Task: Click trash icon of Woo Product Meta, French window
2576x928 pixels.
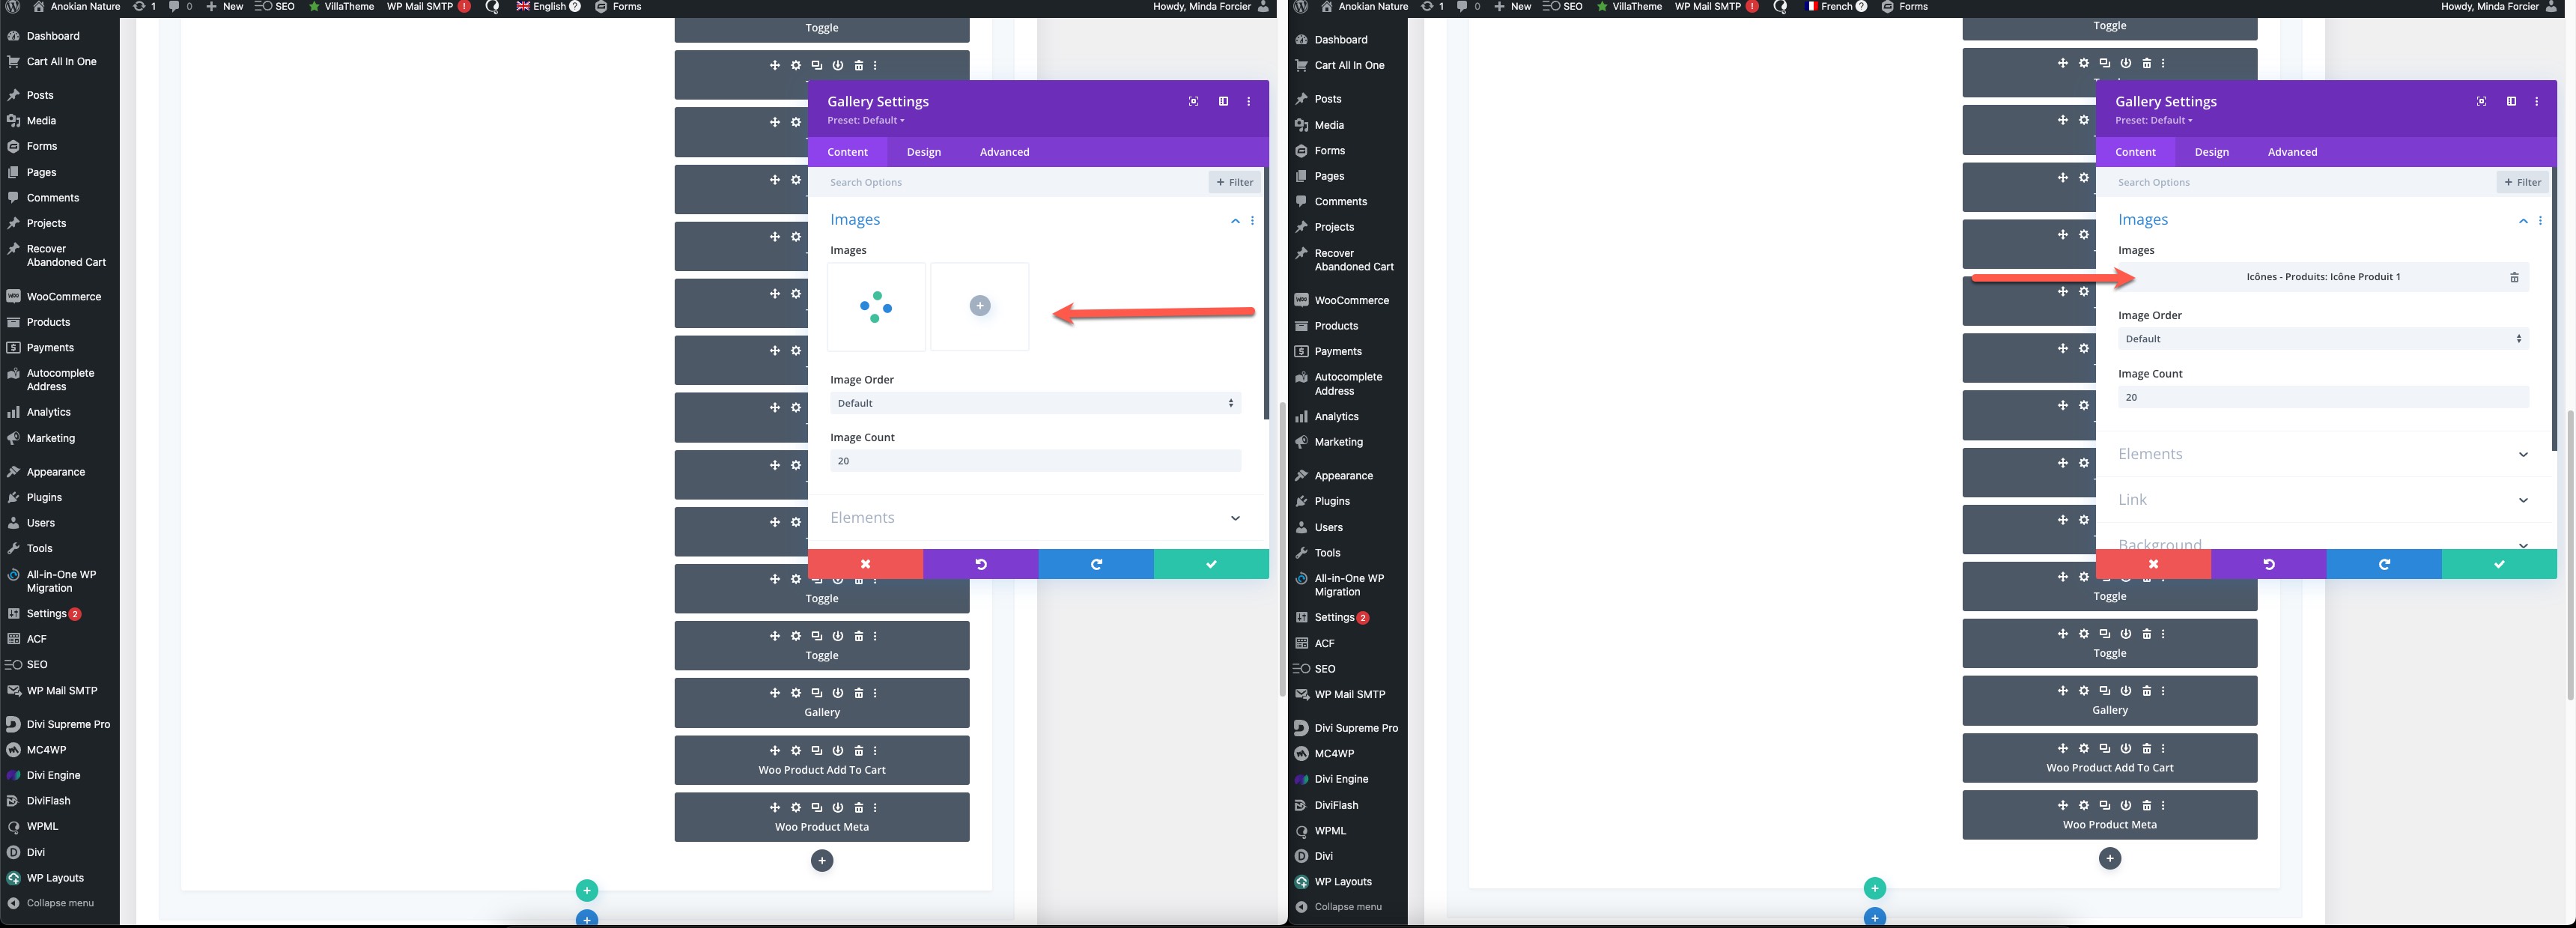Action: (x=2146, y=806)
